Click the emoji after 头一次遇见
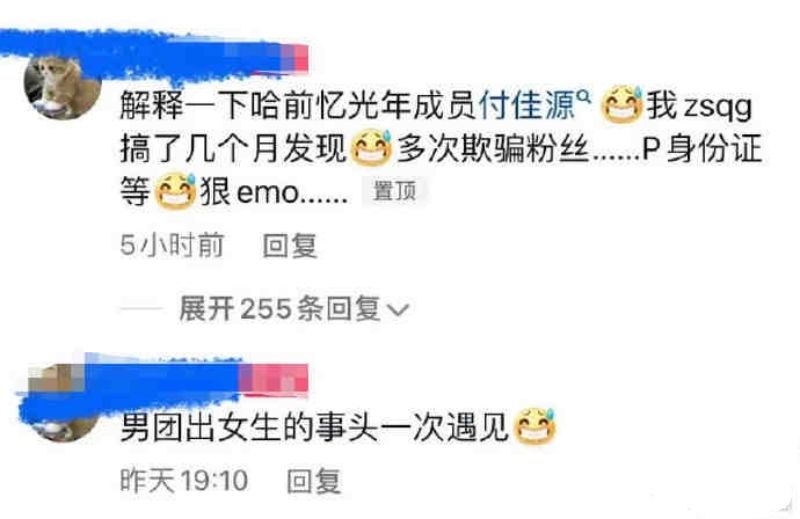This screenshot has height=519, width=800. (534, 427)
